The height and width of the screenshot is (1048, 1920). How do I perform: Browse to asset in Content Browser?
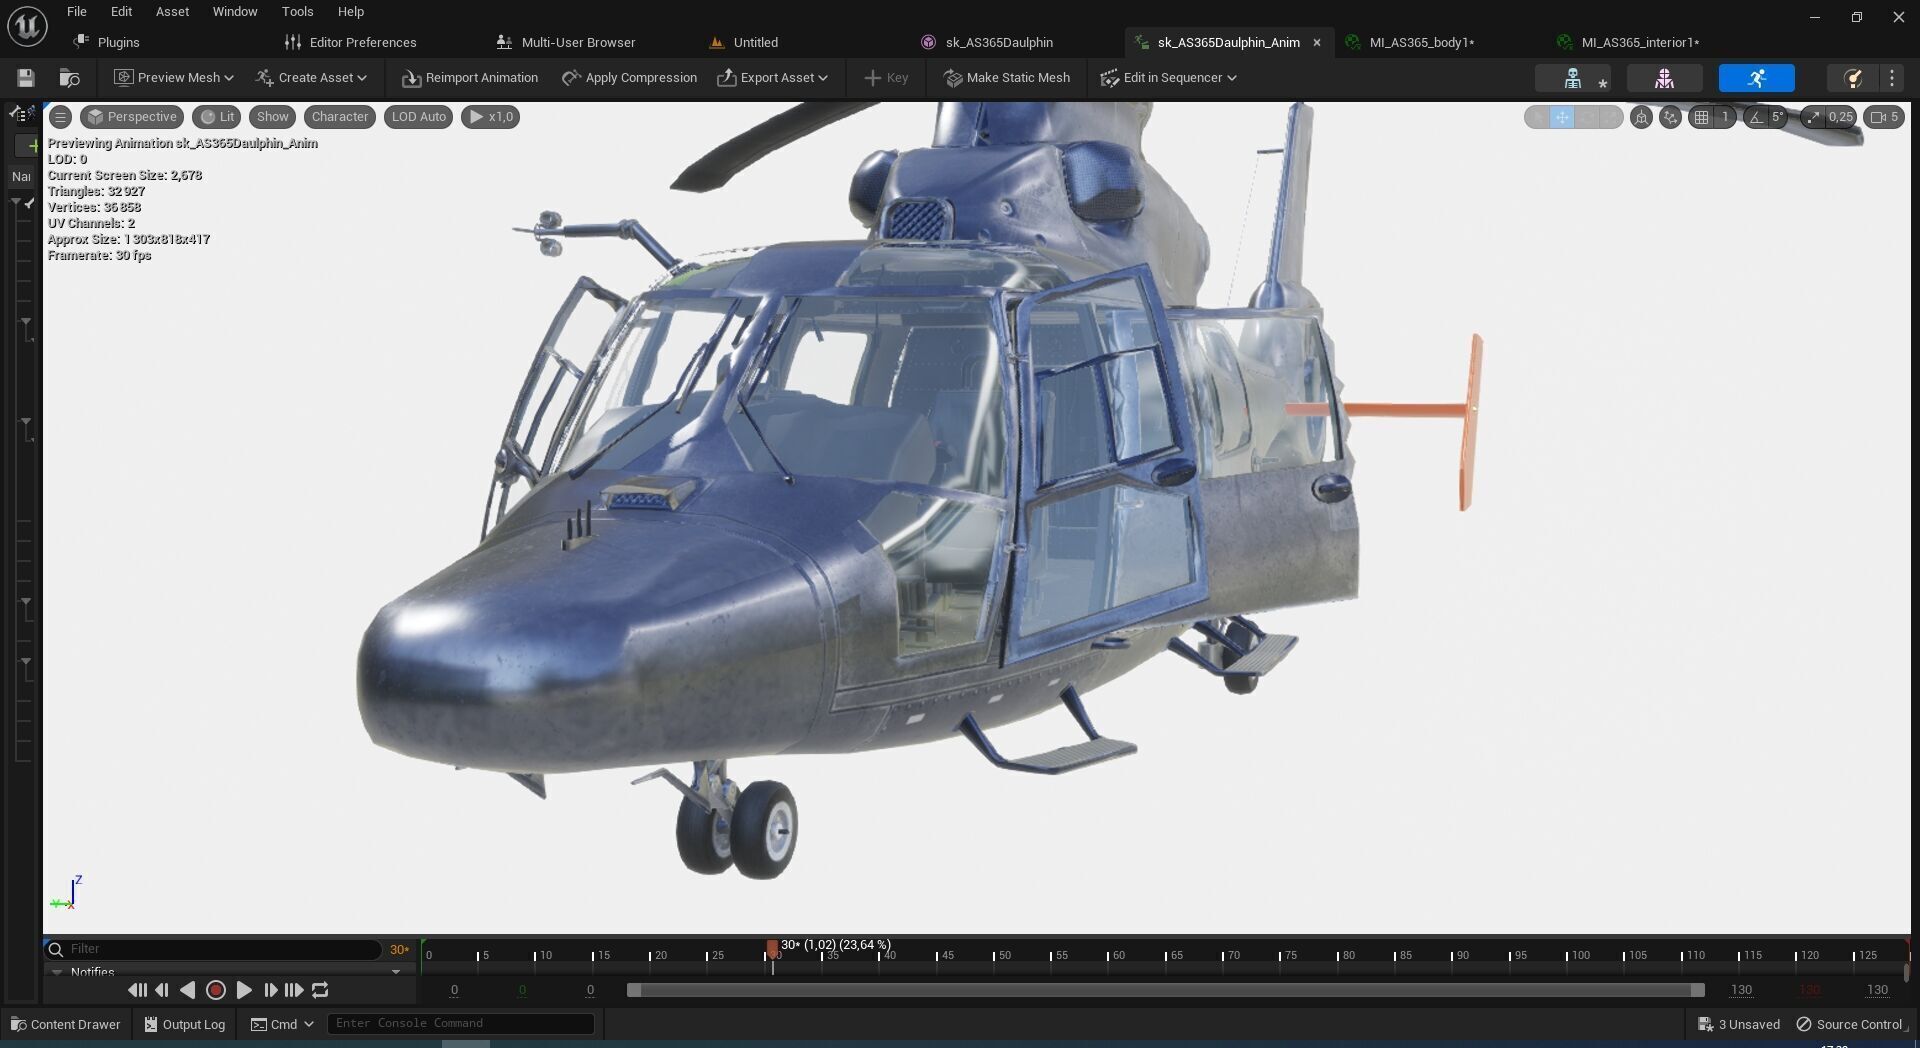tap(69, 78)
